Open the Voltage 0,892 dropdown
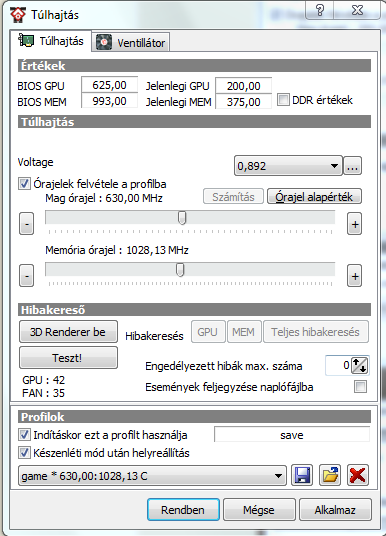 coord(288,166)
